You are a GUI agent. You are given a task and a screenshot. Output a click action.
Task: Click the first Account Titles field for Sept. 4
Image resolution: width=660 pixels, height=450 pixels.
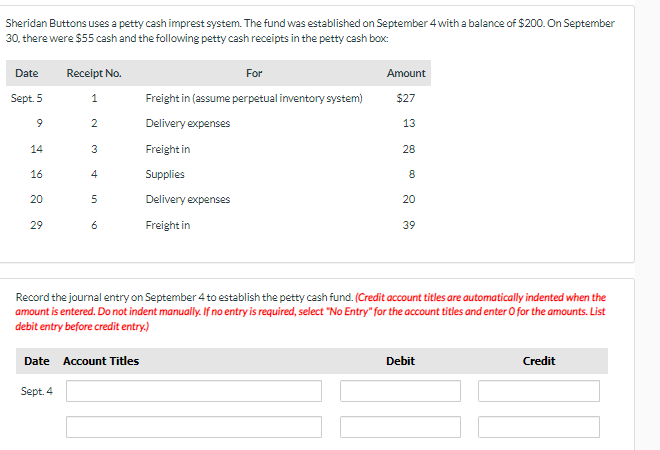(x=194, y=391)
